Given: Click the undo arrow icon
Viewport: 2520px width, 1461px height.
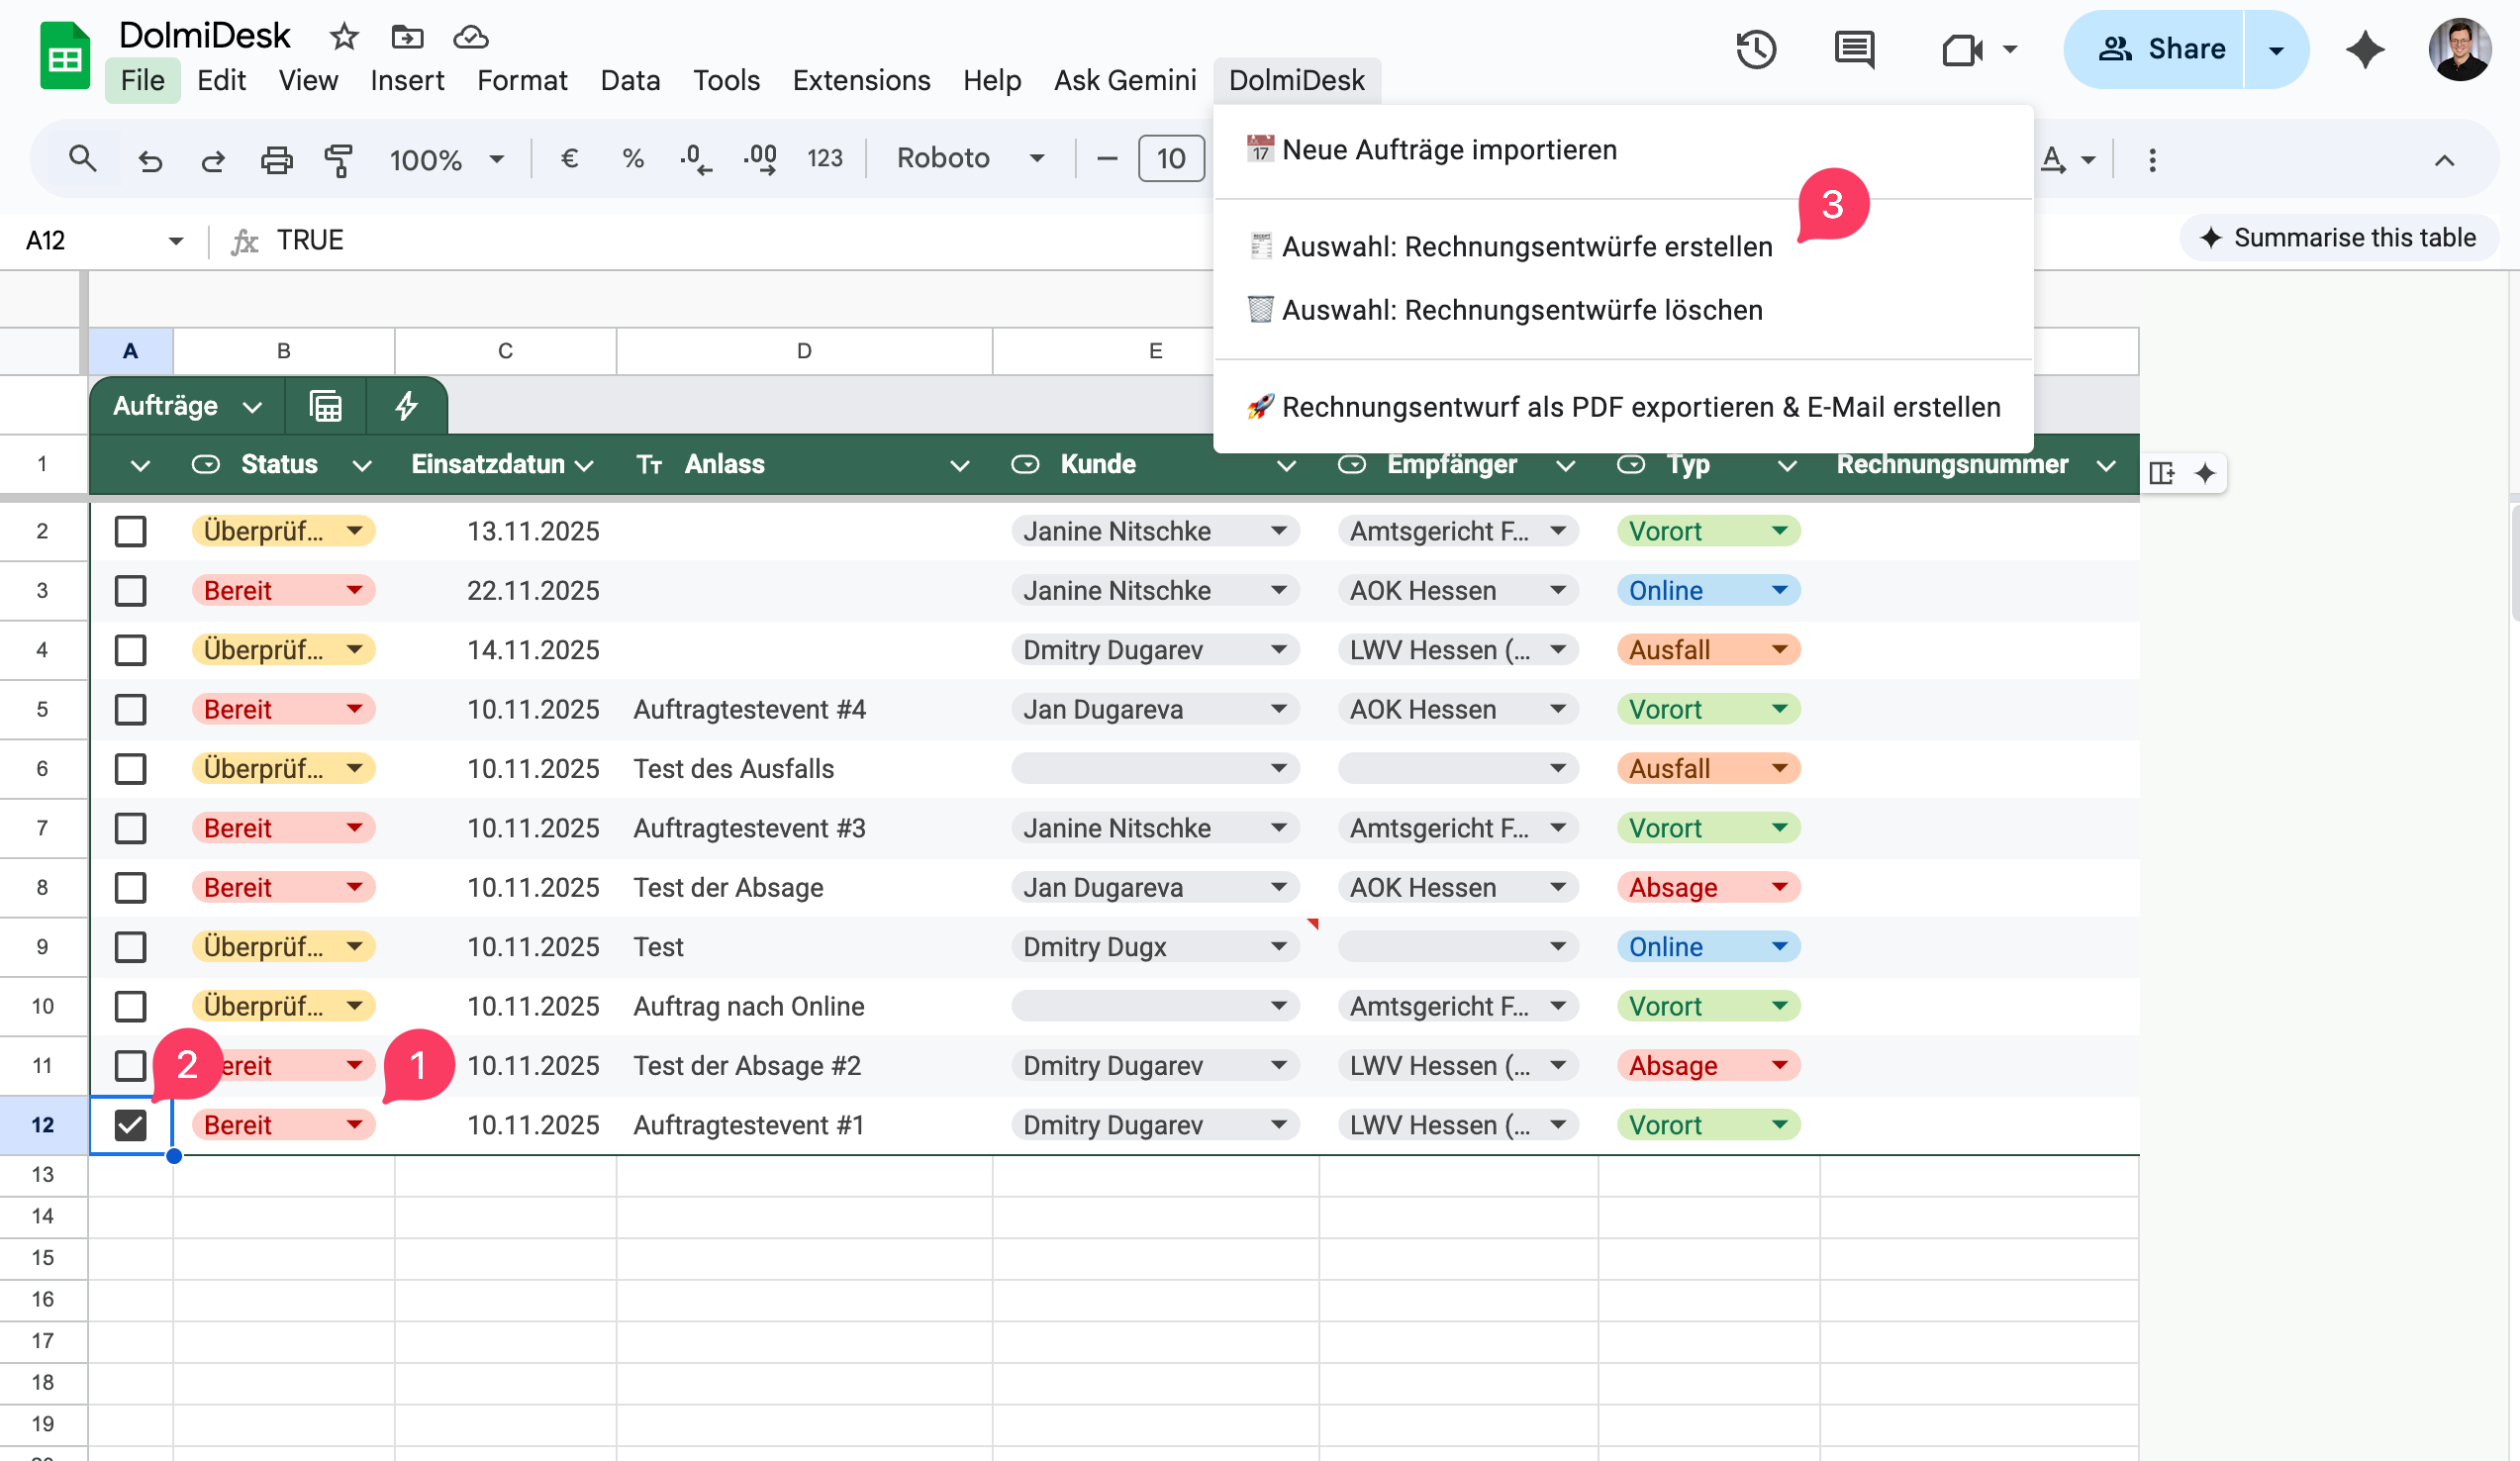Looking at the screenshot, I should point(150,160).
